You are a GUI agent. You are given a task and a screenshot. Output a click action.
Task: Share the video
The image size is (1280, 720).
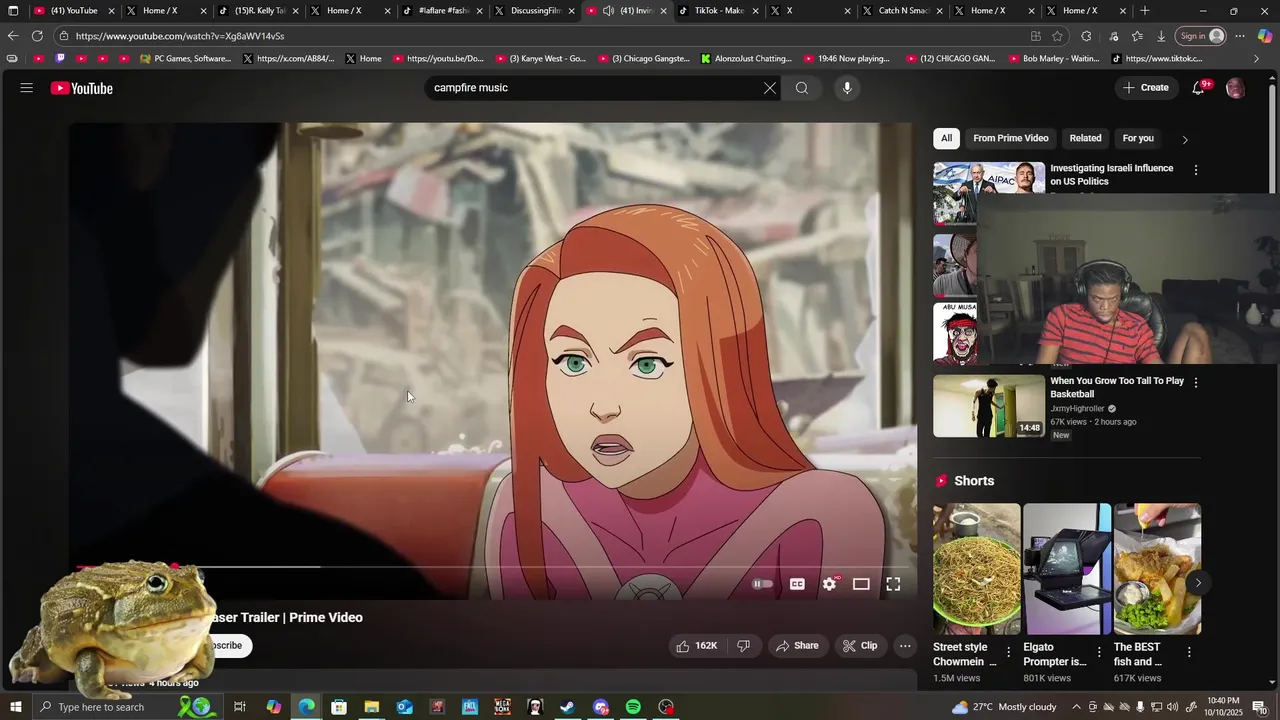tap(797, 646)
